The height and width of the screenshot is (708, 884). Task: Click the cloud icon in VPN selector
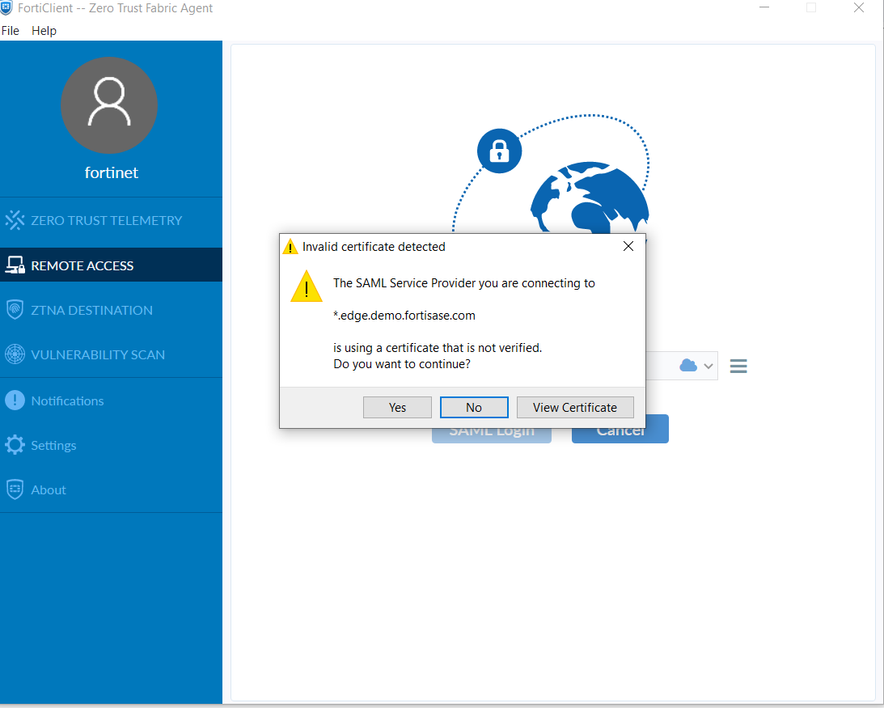[x=688, y=365]
